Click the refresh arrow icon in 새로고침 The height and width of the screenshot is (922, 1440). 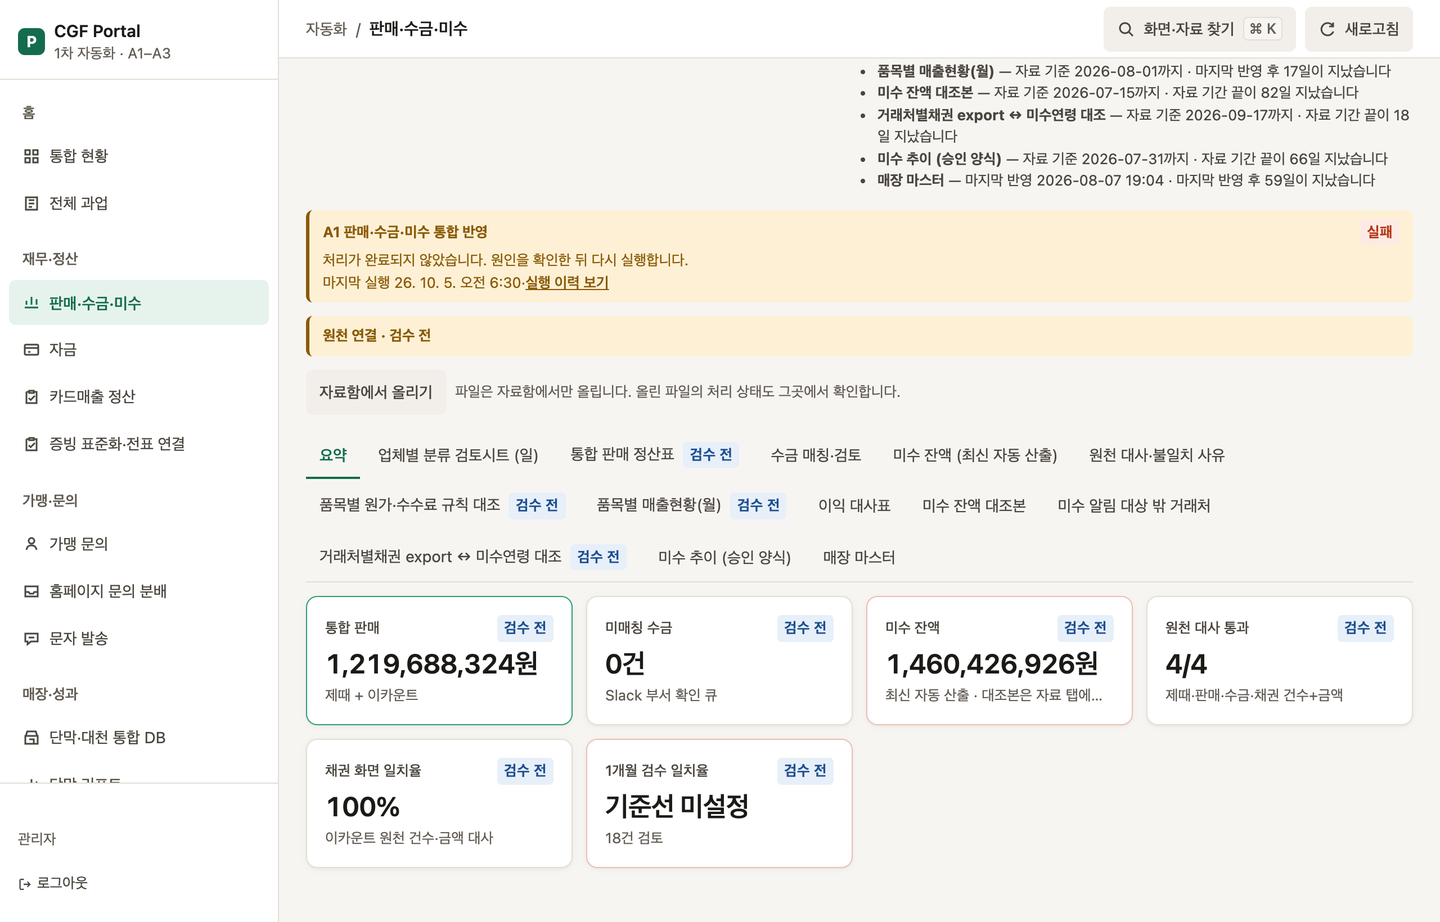pyautogui.click(x=1327, y=29)
